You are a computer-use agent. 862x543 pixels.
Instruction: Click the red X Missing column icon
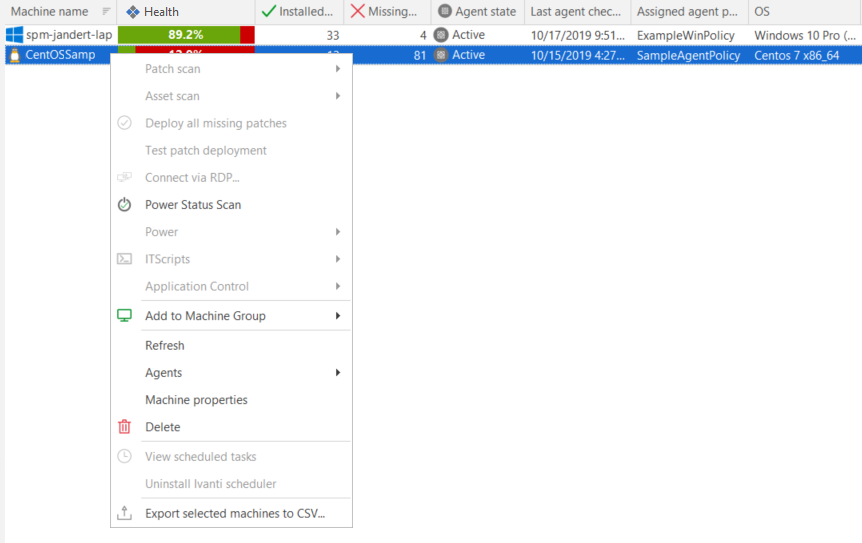point(357,11)
